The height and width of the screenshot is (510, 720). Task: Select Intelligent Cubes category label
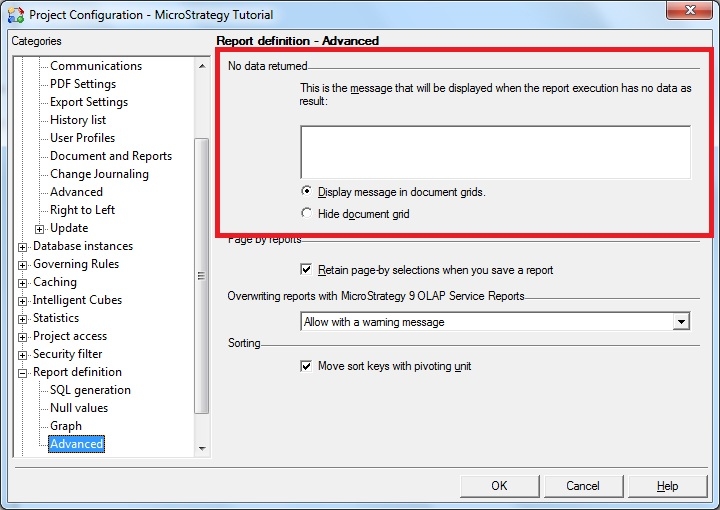tap(78, 300)
